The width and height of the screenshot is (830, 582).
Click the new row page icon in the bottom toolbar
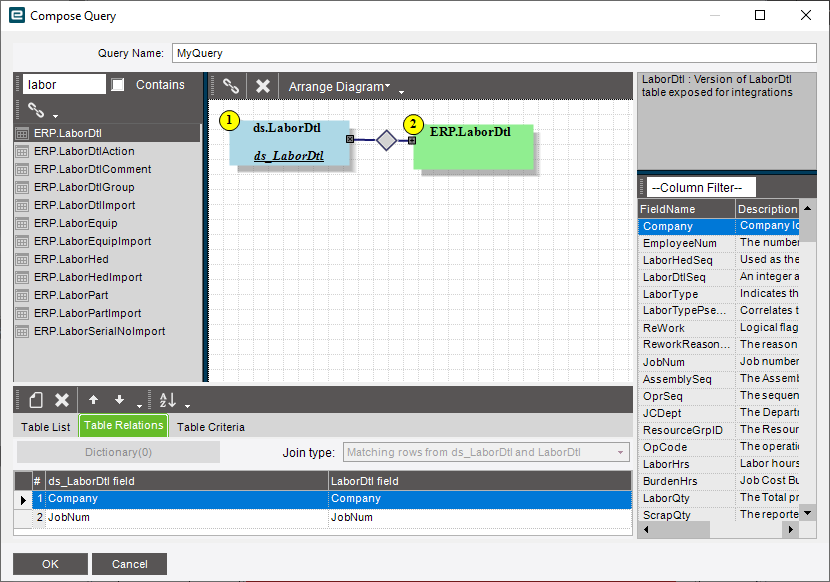click(36, 400)
